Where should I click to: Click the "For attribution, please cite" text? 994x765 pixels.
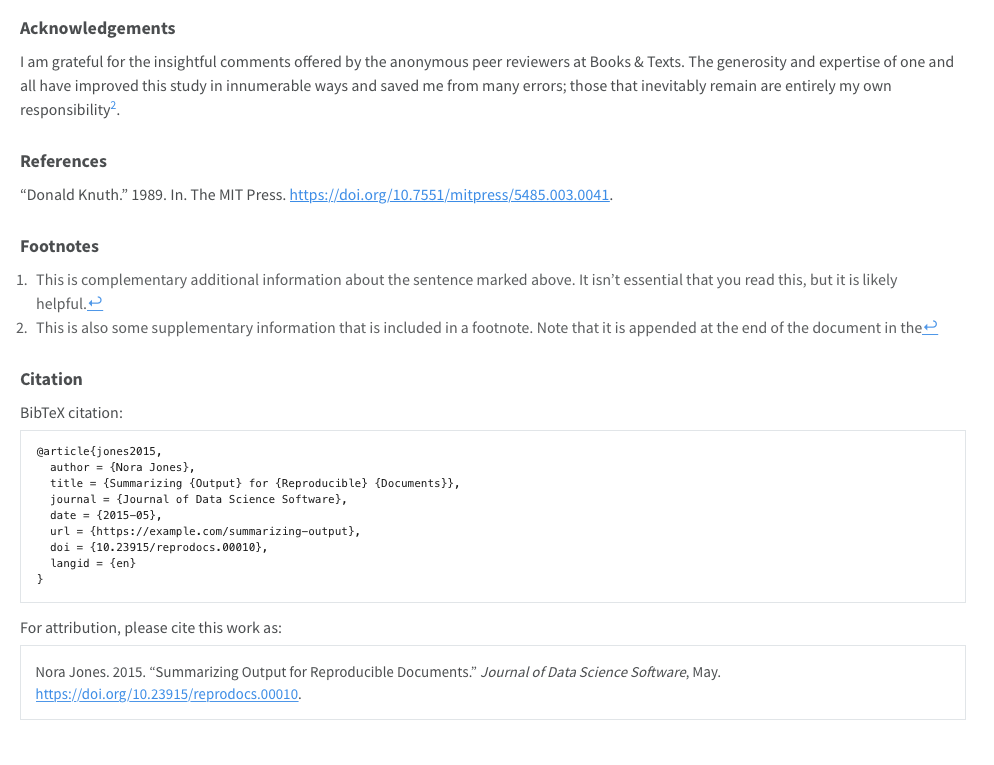[x=151, y=628]
